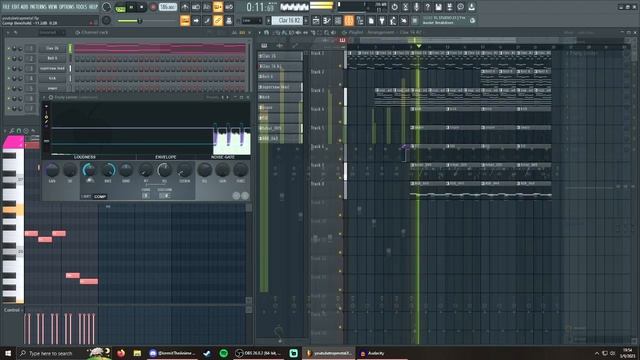640x360 pixels.
Task: Click the master pitch knob
Action: [106, 20]
